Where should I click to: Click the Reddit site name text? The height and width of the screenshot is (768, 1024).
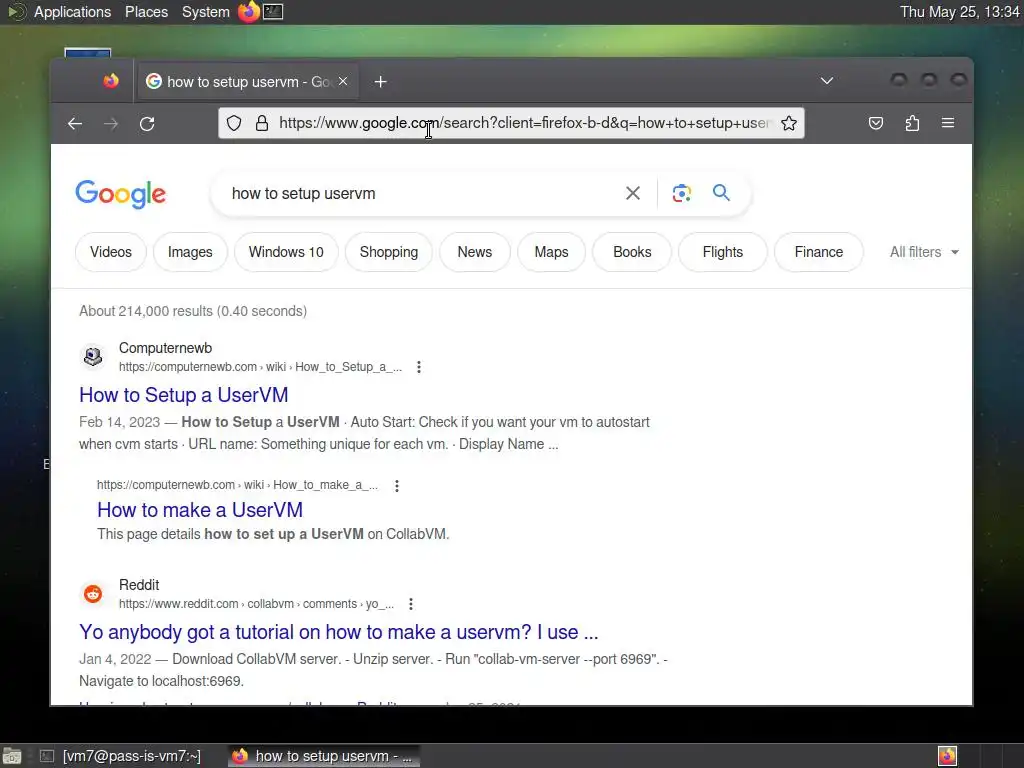tap(139, 585)
